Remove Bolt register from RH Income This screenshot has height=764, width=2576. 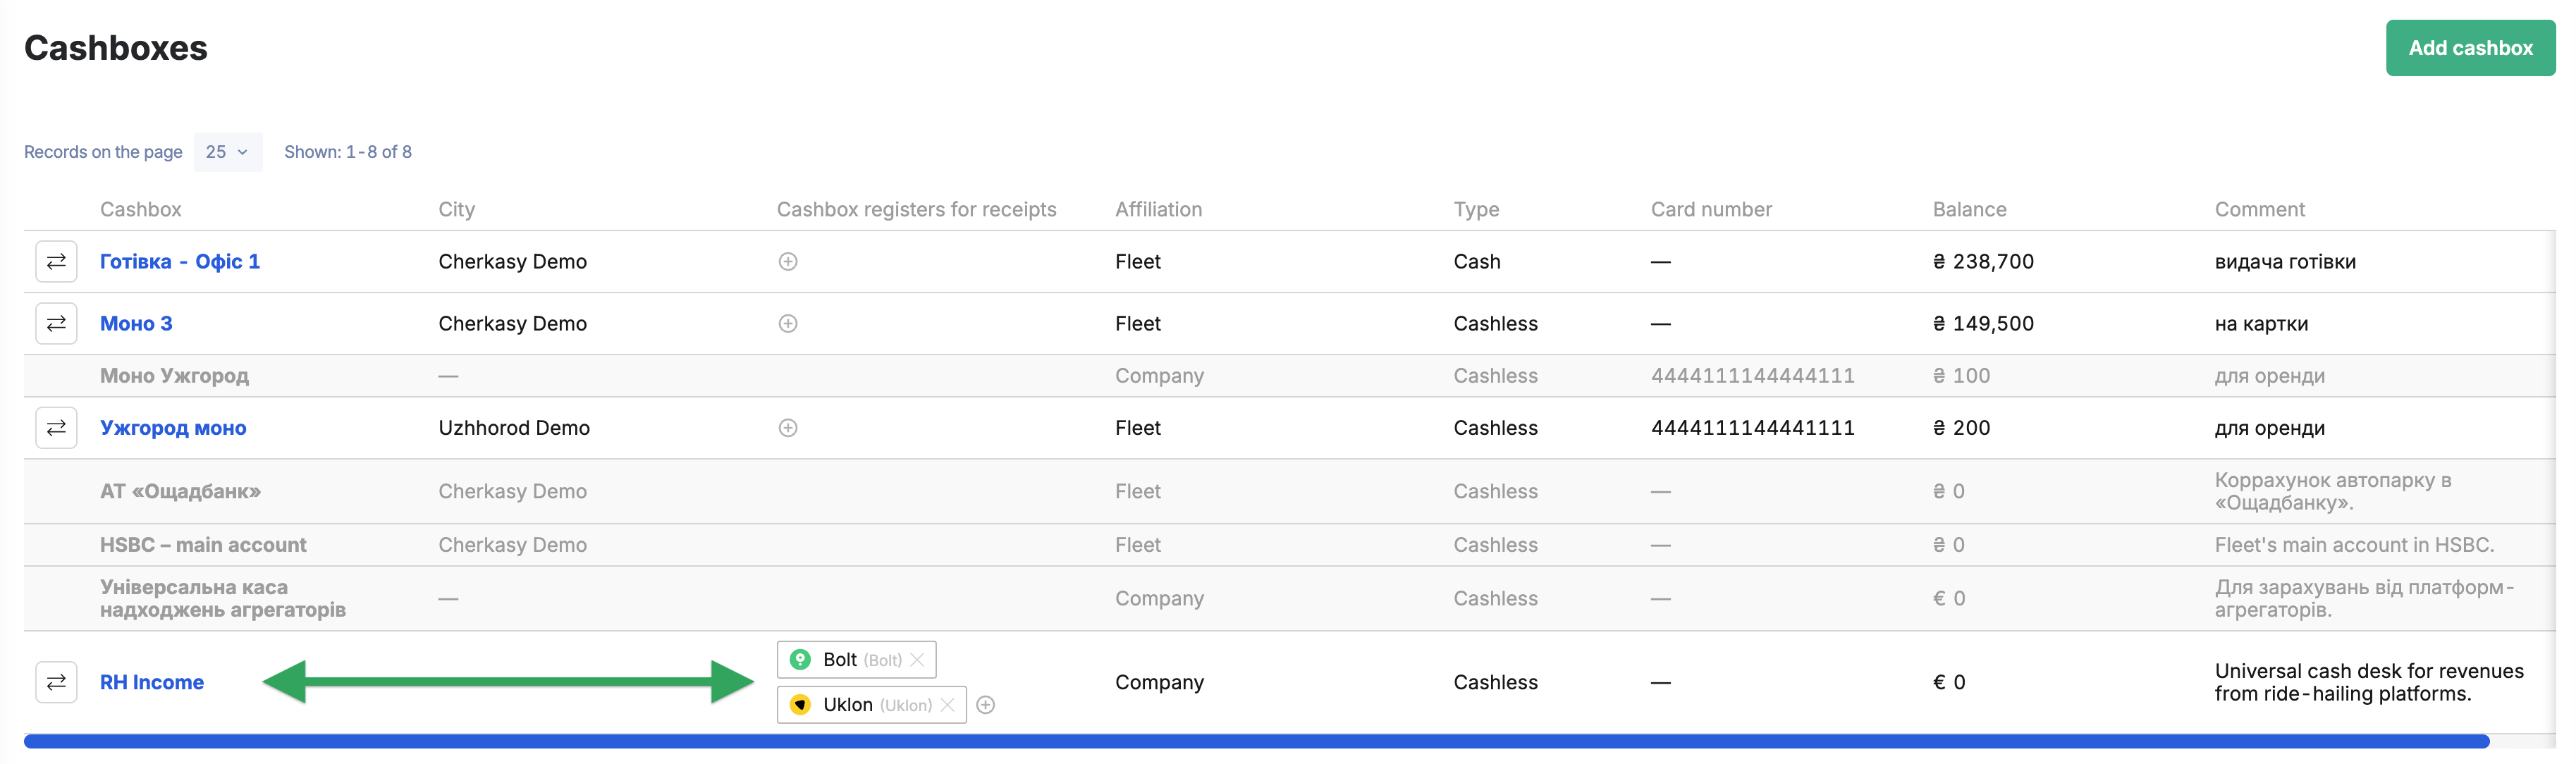pyautogui.click(x=917, y=660)
